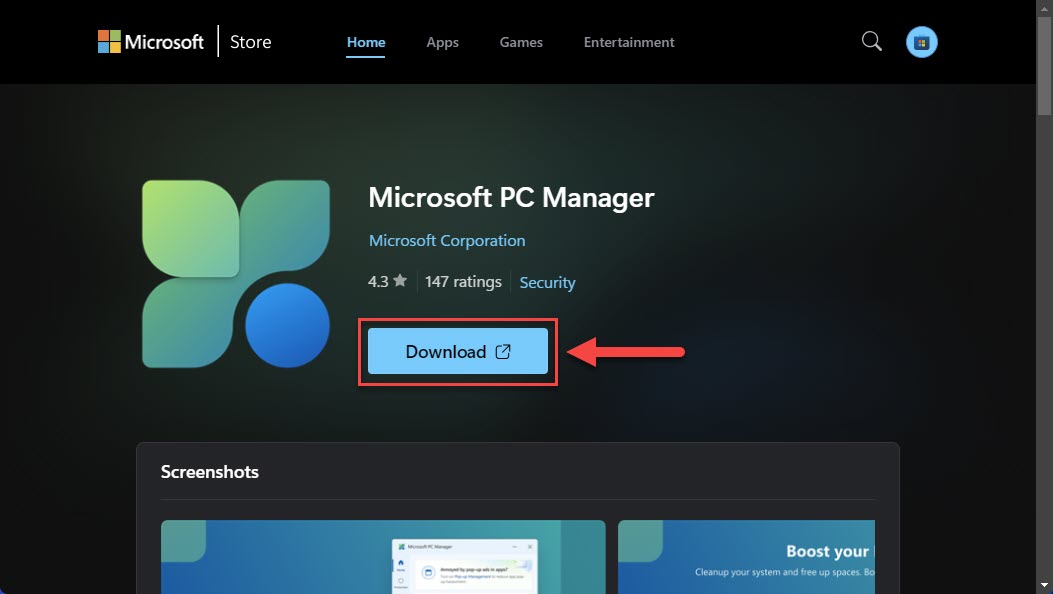Click the Screenshots section heading
1053x594 pixels.
pos(210,472)
